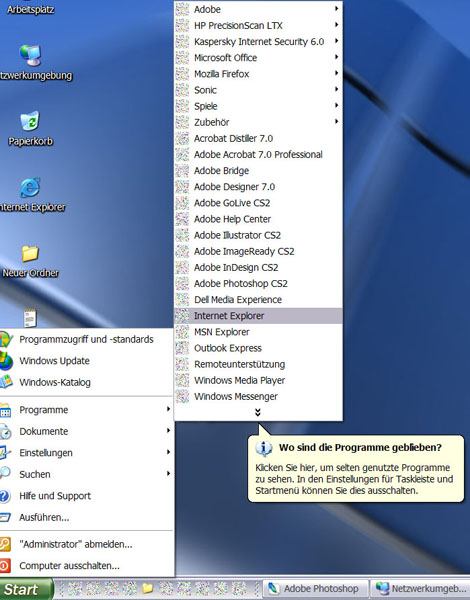Launch Adobe Photoshop CS2 from the list
This screenshot has height=600, width=470.
pos(258,284)
